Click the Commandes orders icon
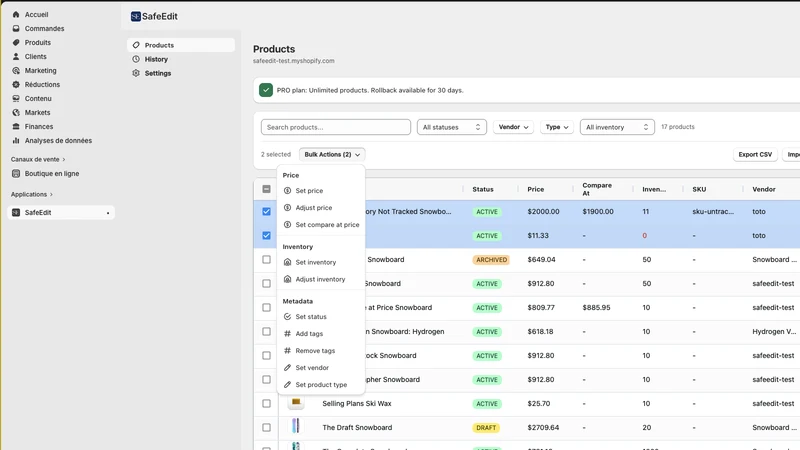Screen dimensions: 800x450 pos(16,29)
